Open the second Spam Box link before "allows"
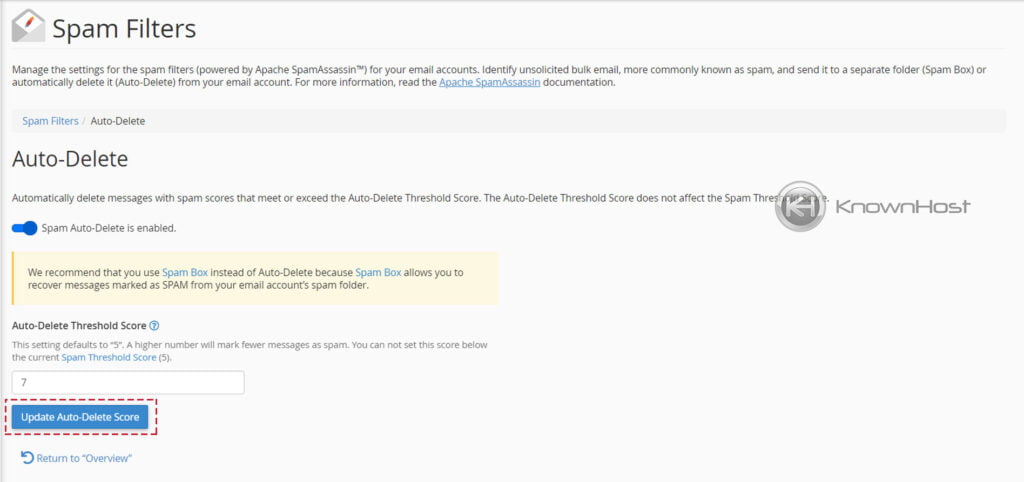This screenshot has width=1024, height=482. point(378,272)
